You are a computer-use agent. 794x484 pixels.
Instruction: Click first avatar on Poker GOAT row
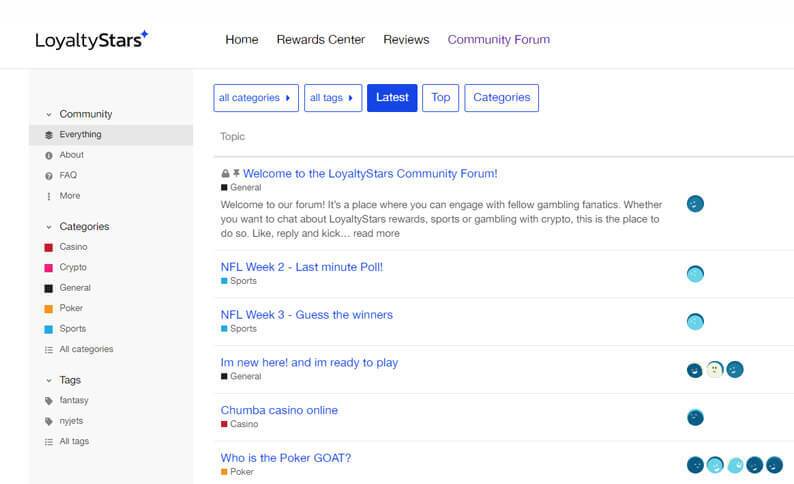(x=695, y=465)
